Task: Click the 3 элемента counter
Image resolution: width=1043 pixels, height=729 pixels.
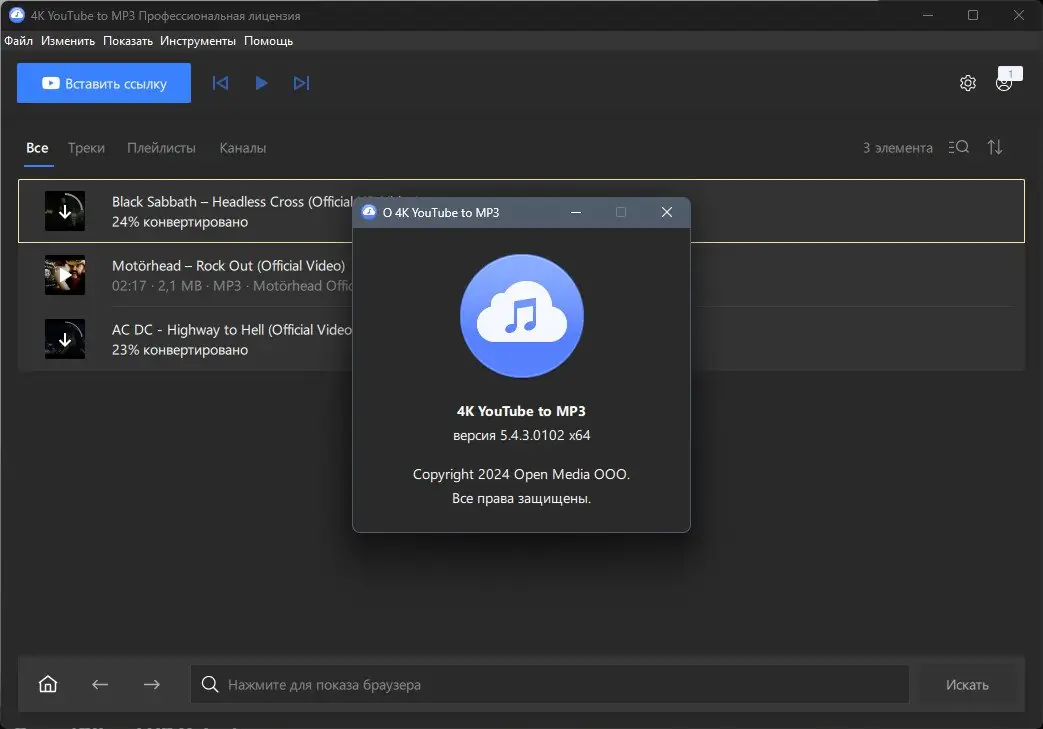Action: [897, 148]
